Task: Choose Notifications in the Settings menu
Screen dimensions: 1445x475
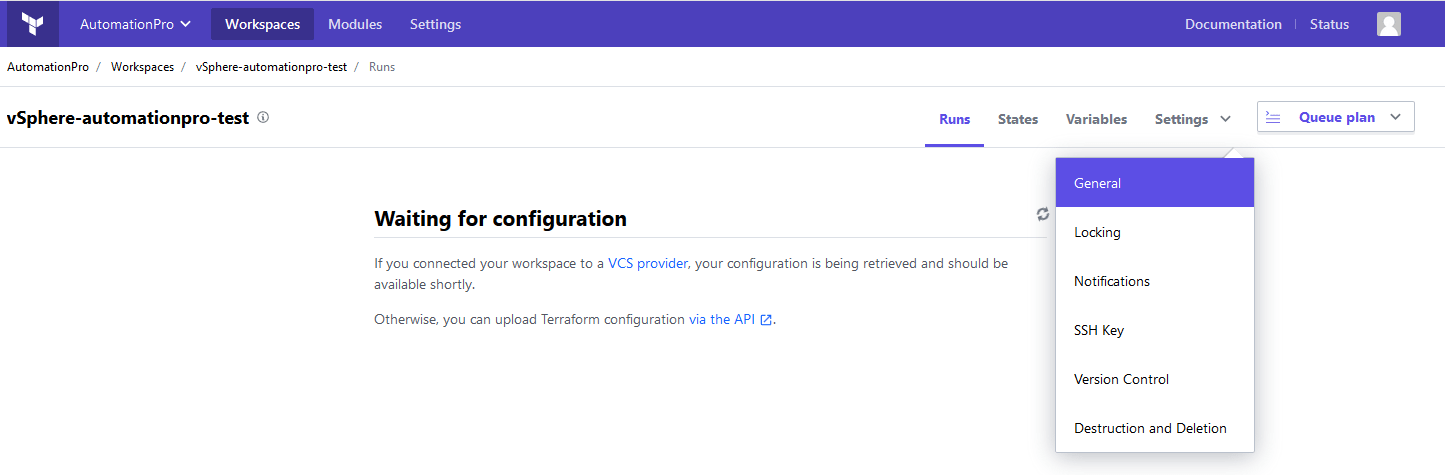Action: click(x=1155, y=281)
